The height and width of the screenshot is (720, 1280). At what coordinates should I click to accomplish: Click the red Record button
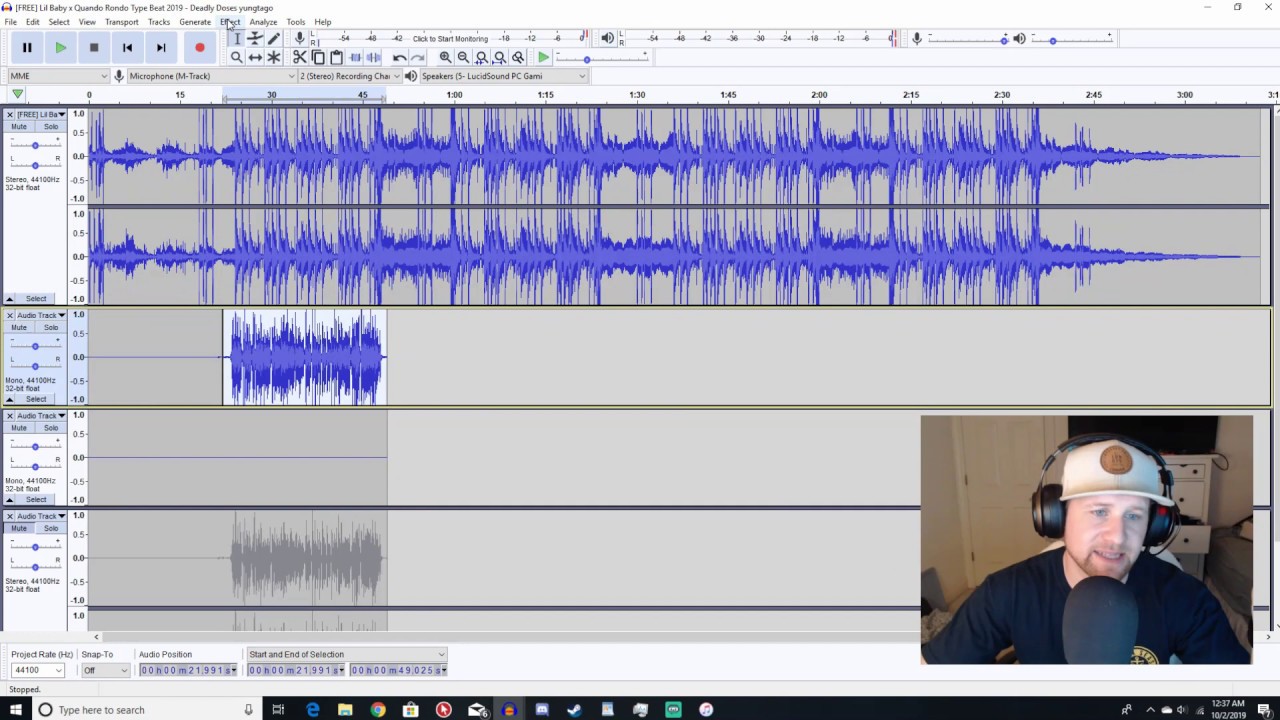pyautogui.click(x=200, y=47)
